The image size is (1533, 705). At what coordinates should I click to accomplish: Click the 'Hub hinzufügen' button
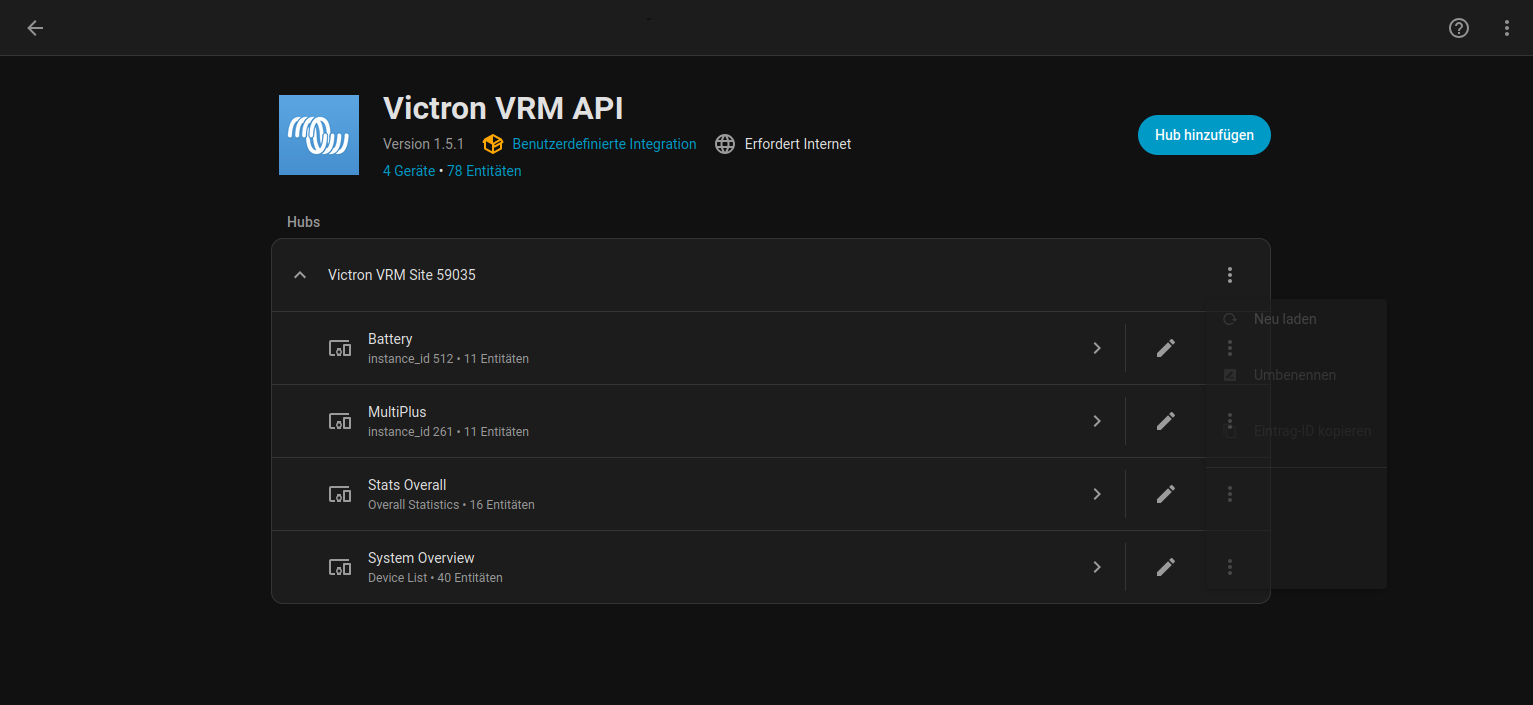1204,135
